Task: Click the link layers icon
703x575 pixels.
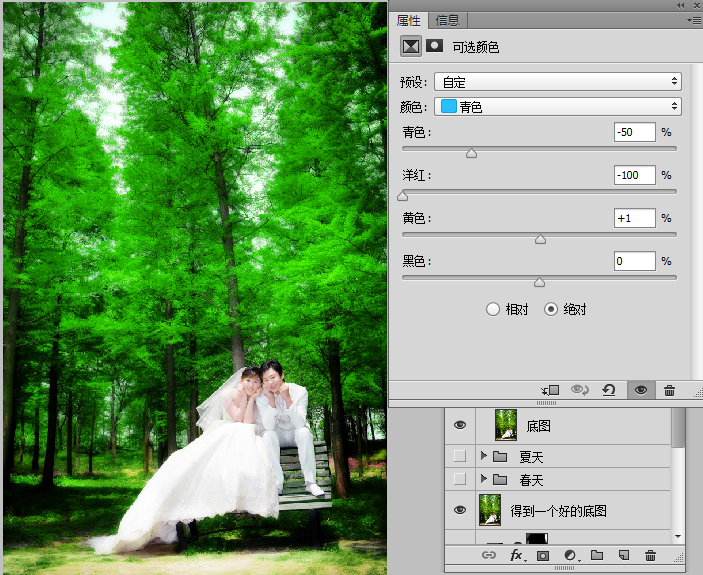Action: coord(489,556)
